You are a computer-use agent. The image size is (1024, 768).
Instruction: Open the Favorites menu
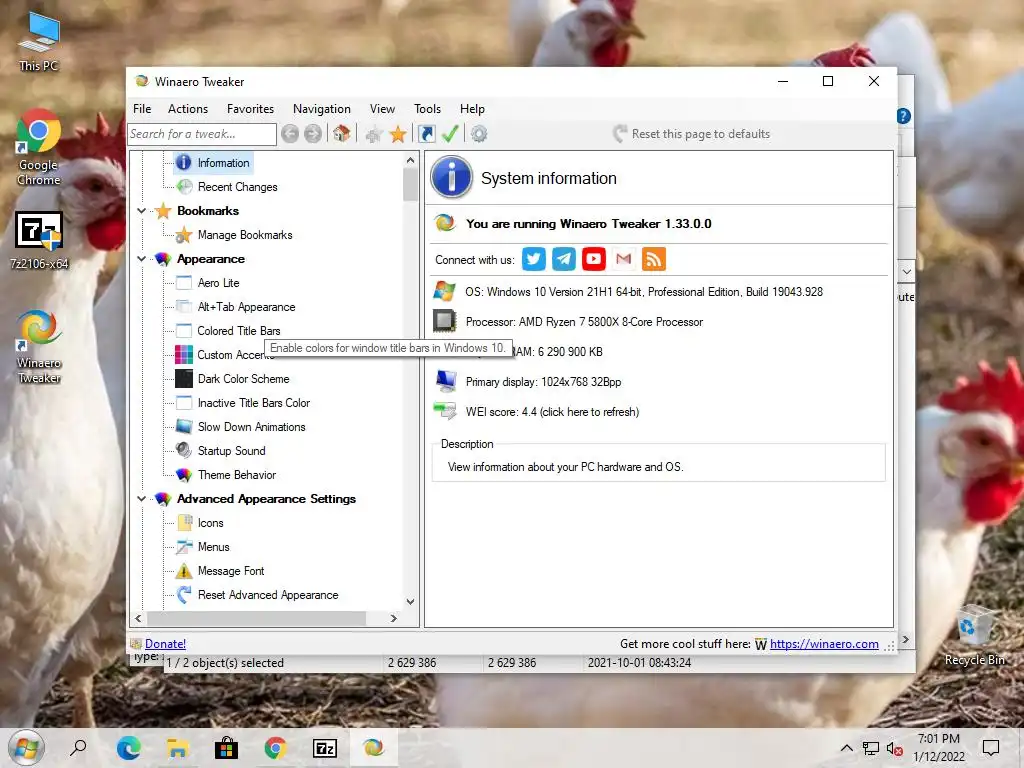(x=251, y=109)
